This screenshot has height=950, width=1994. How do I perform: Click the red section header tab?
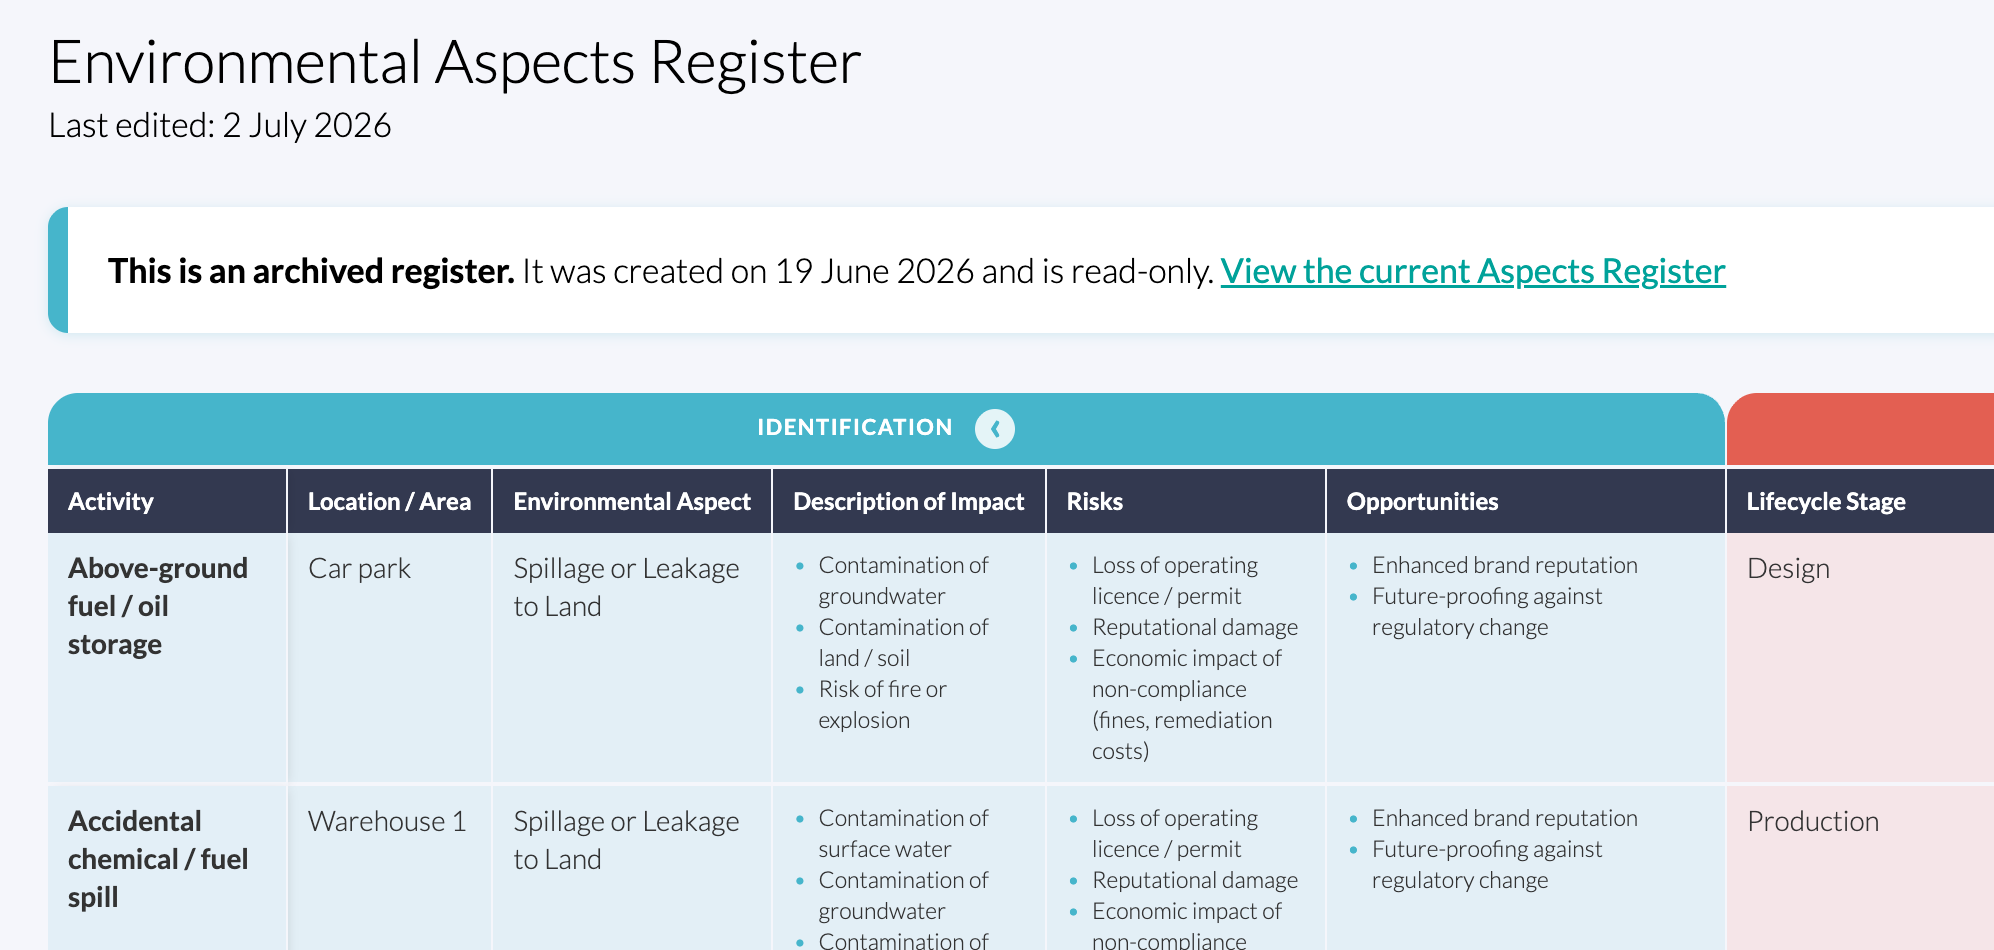[1860, 429]
